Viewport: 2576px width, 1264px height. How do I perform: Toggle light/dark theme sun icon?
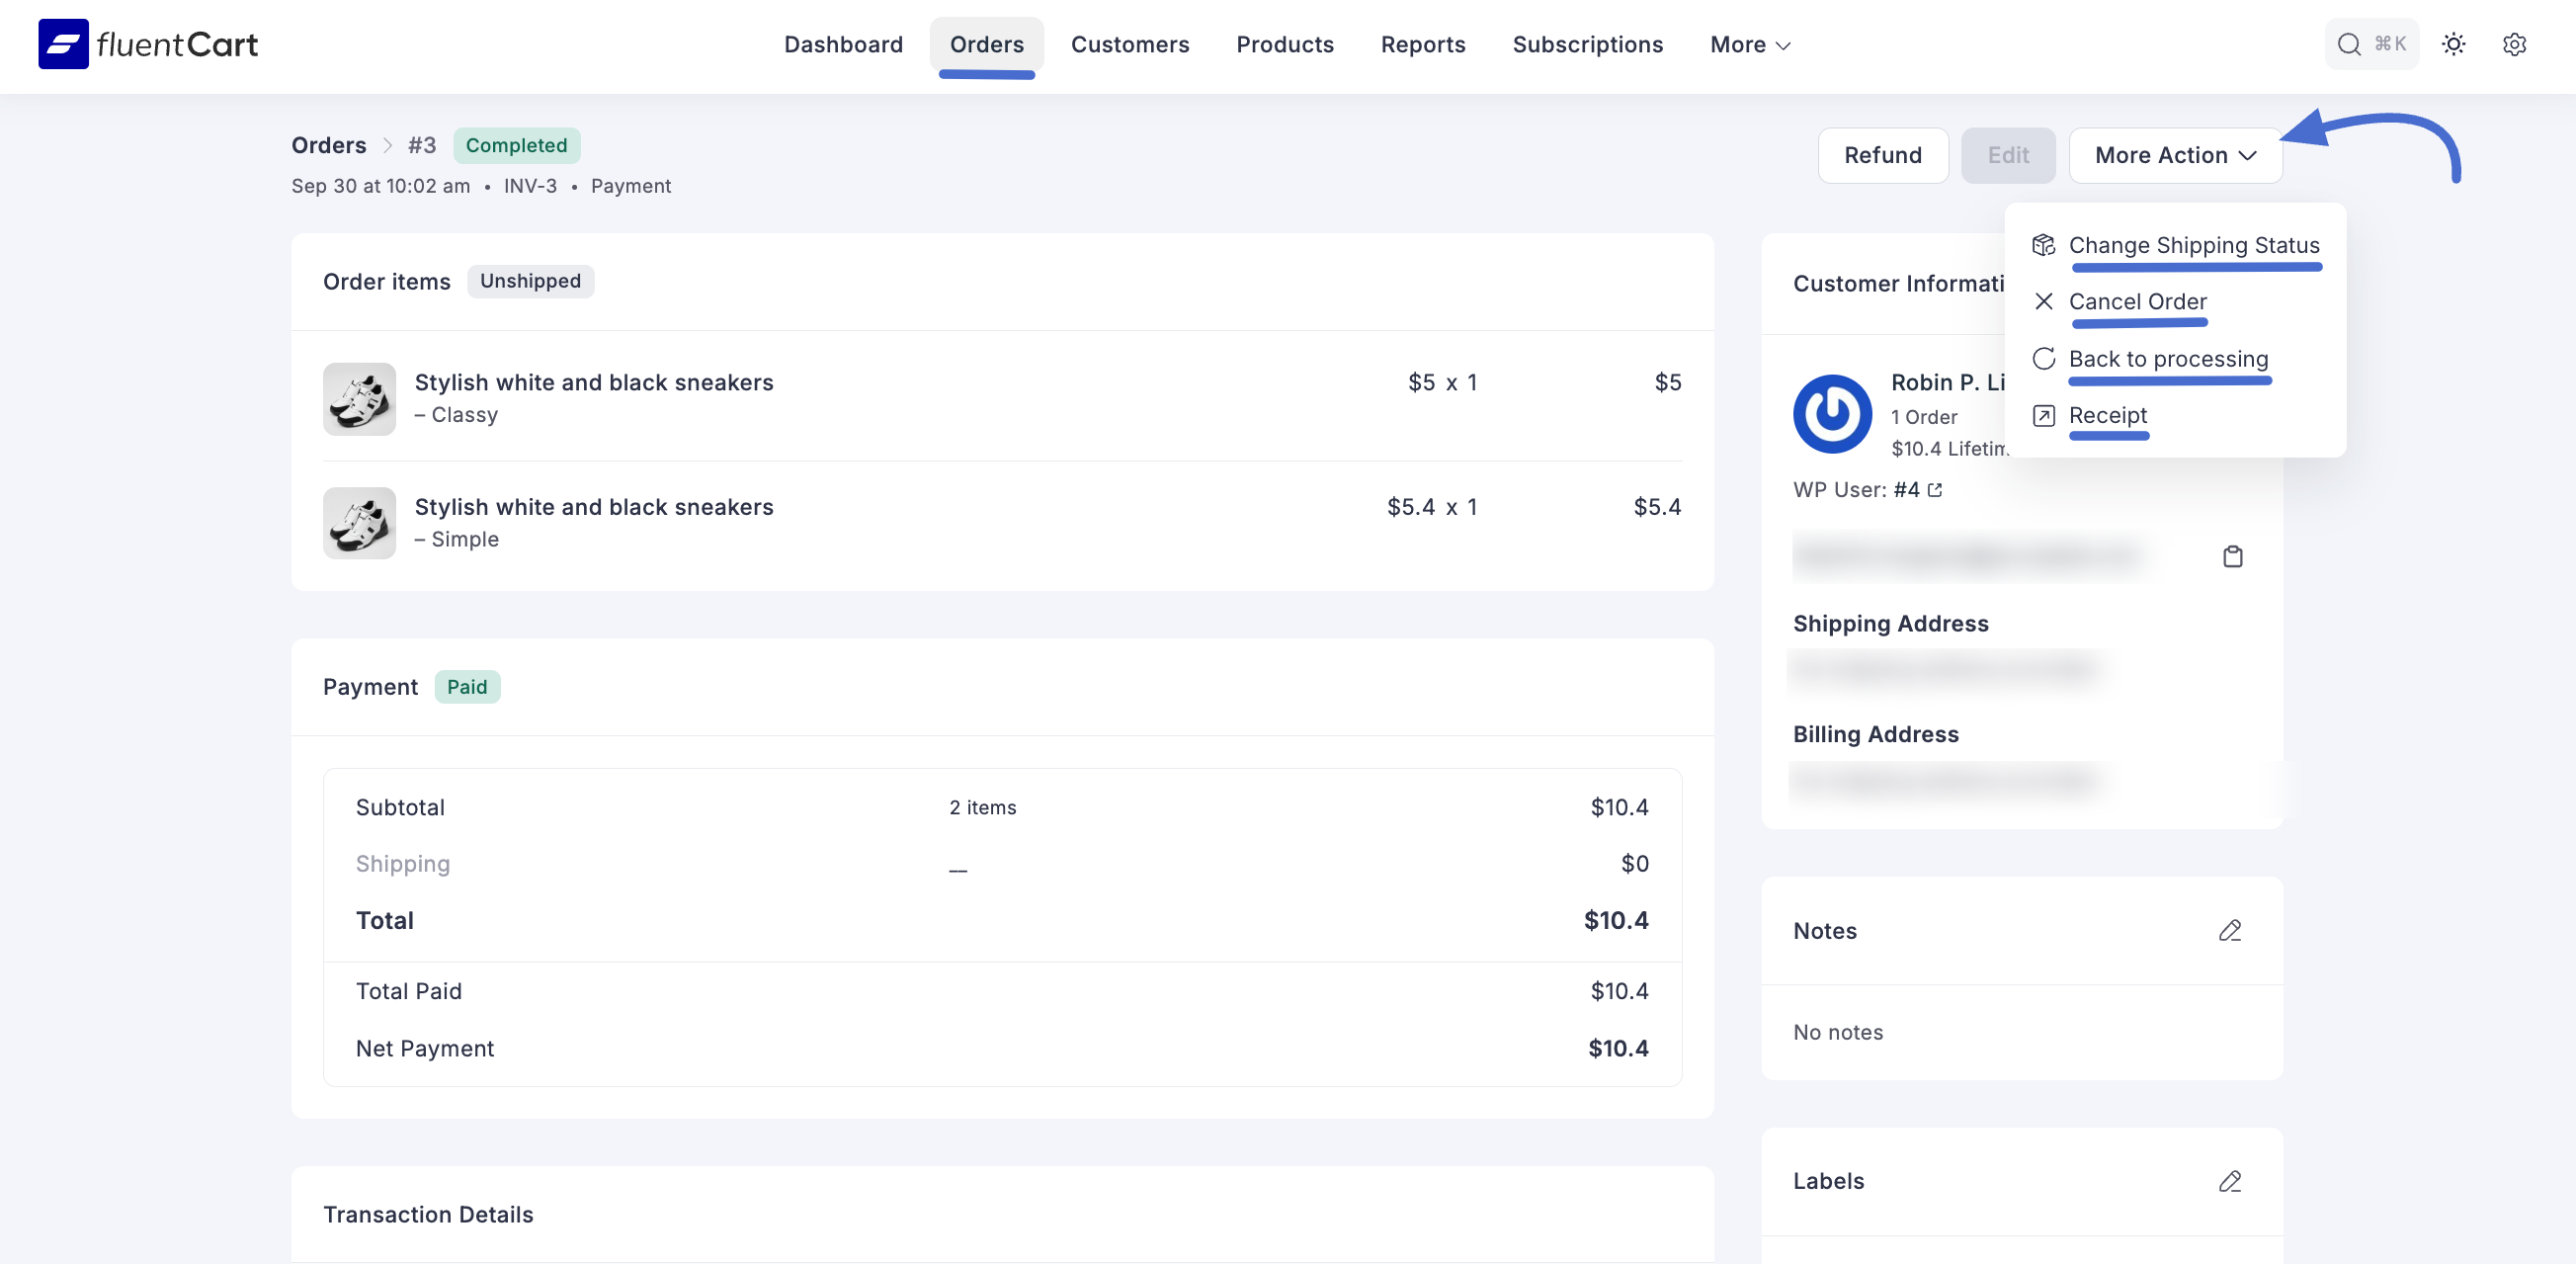coord(2453,44)
